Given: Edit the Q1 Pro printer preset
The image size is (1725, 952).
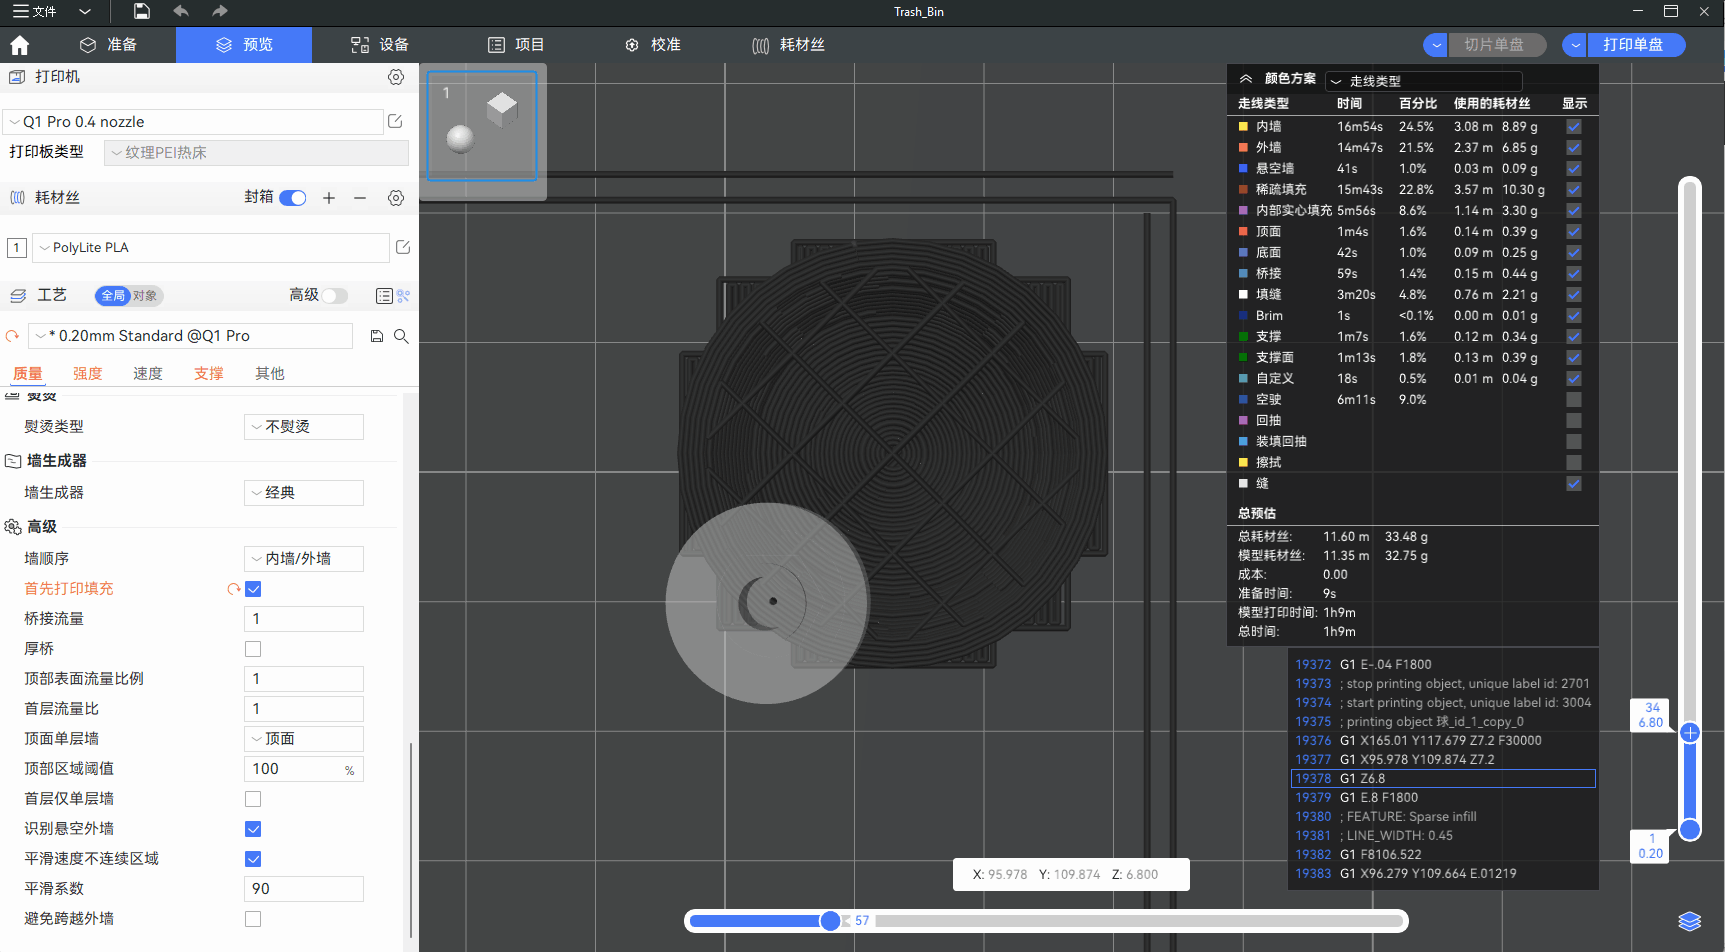Looking at the screenshot, I should click(x=395, y=121).
